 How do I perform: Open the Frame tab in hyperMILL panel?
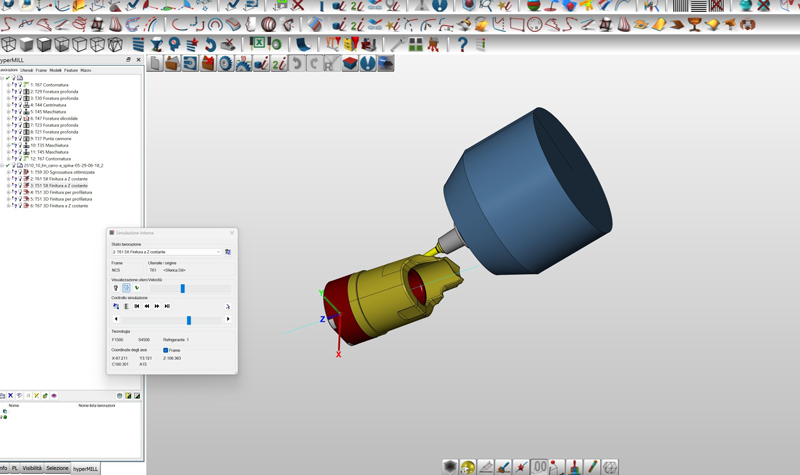point(41,70)
